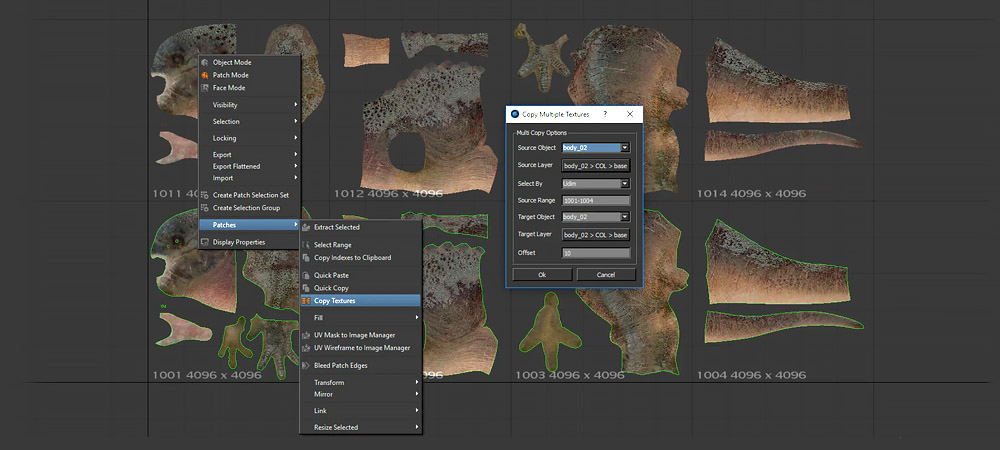This screenshot has height=450, width=1000.
Task: Choose Select Range in Patches submenu
Action: [360, 245]
